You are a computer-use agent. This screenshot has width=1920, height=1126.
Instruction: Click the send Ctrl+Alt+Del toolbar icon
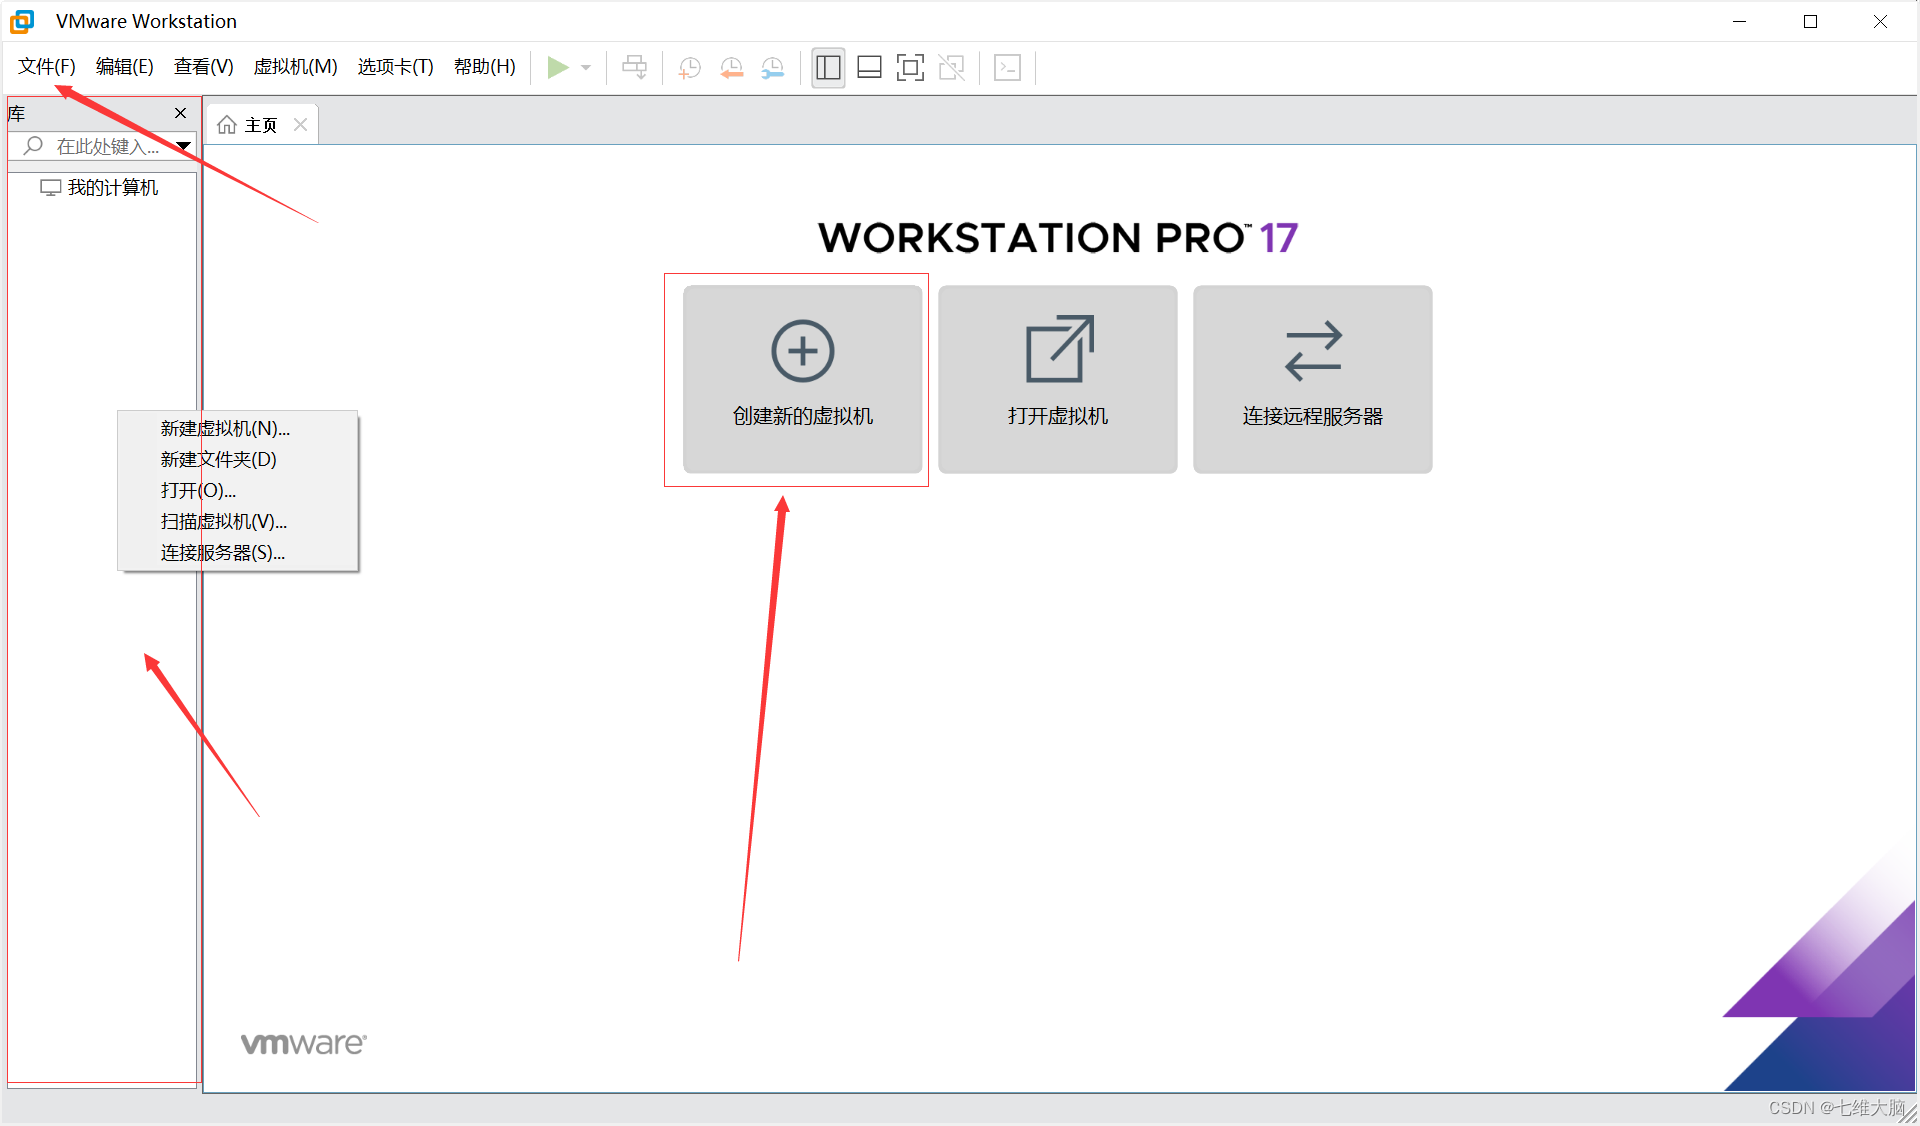pos(634,67)
